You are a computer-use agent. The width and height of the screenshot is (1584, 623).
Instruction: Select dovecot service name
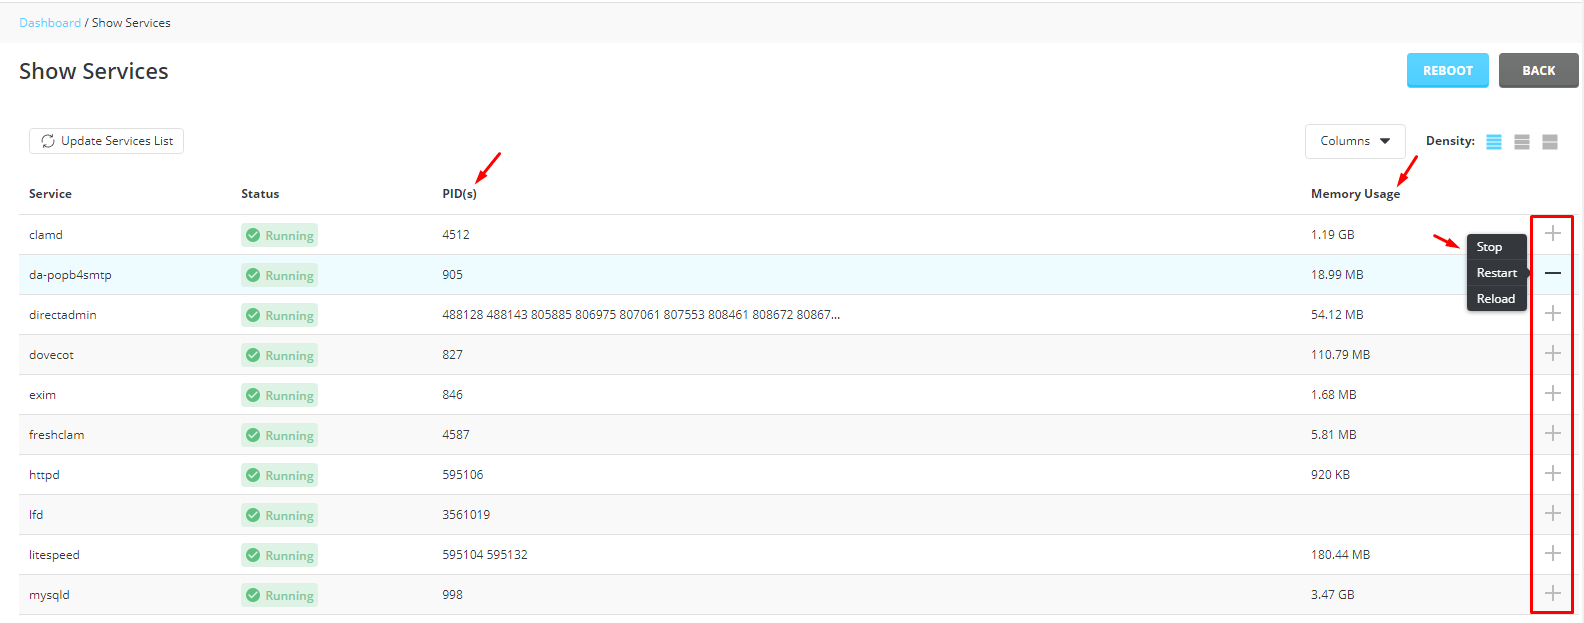51,355
